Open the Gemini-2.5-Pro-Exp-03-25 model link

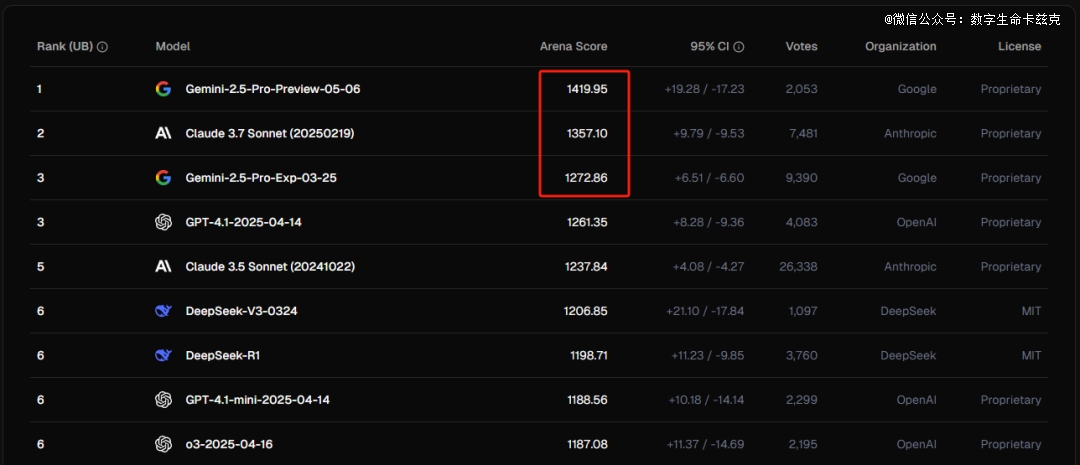click(x=261, y=178)
